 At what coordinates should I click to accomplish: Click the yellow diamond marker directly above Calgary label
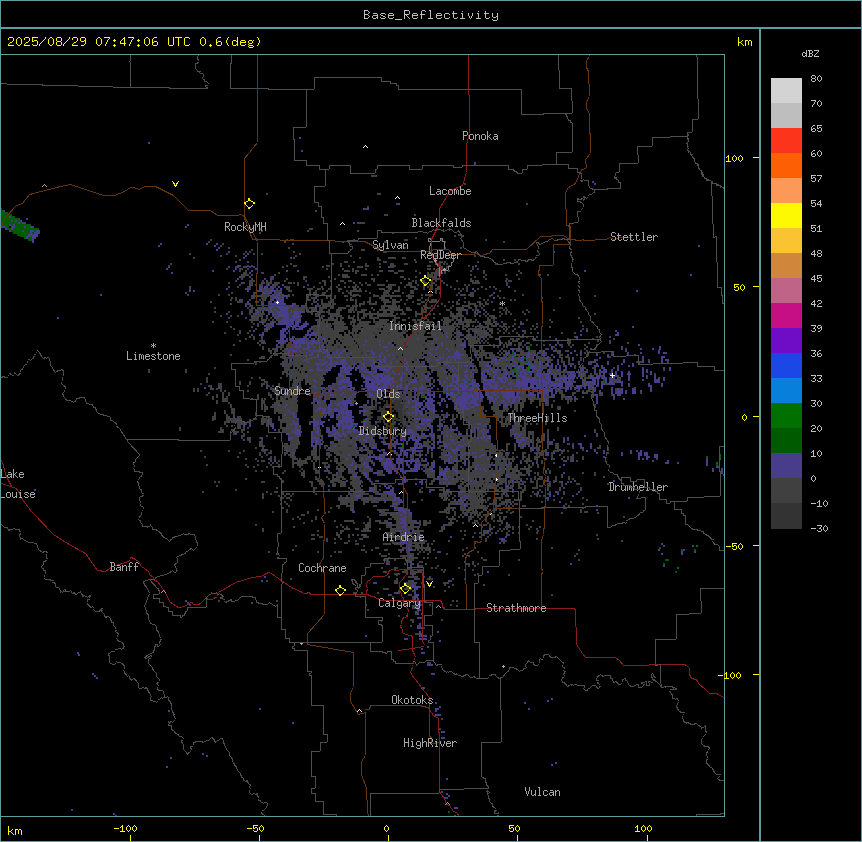point(405,589)
